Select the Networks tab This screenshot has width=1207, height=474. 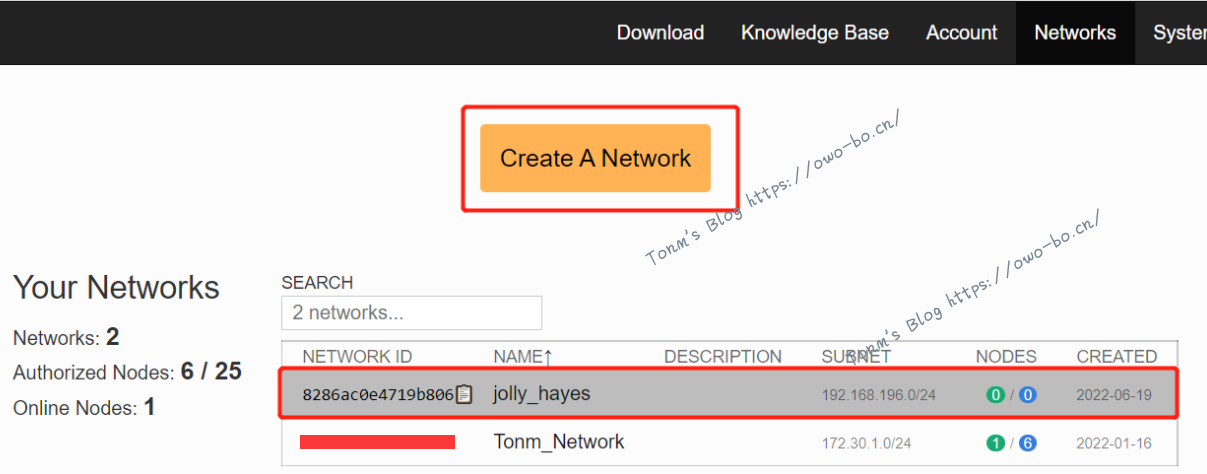click(x=1074, y=33)
